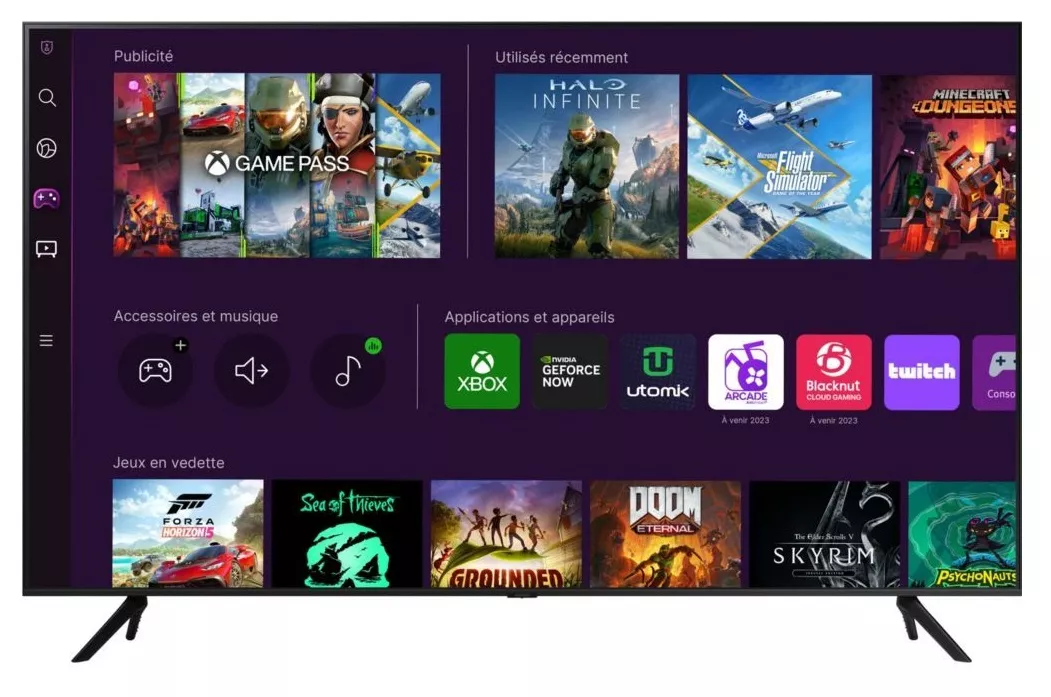This screenshot has width=1051, height=697.
Task: Click 'À venir 2023' under Blacknut
Action: [x=834, y=420]
